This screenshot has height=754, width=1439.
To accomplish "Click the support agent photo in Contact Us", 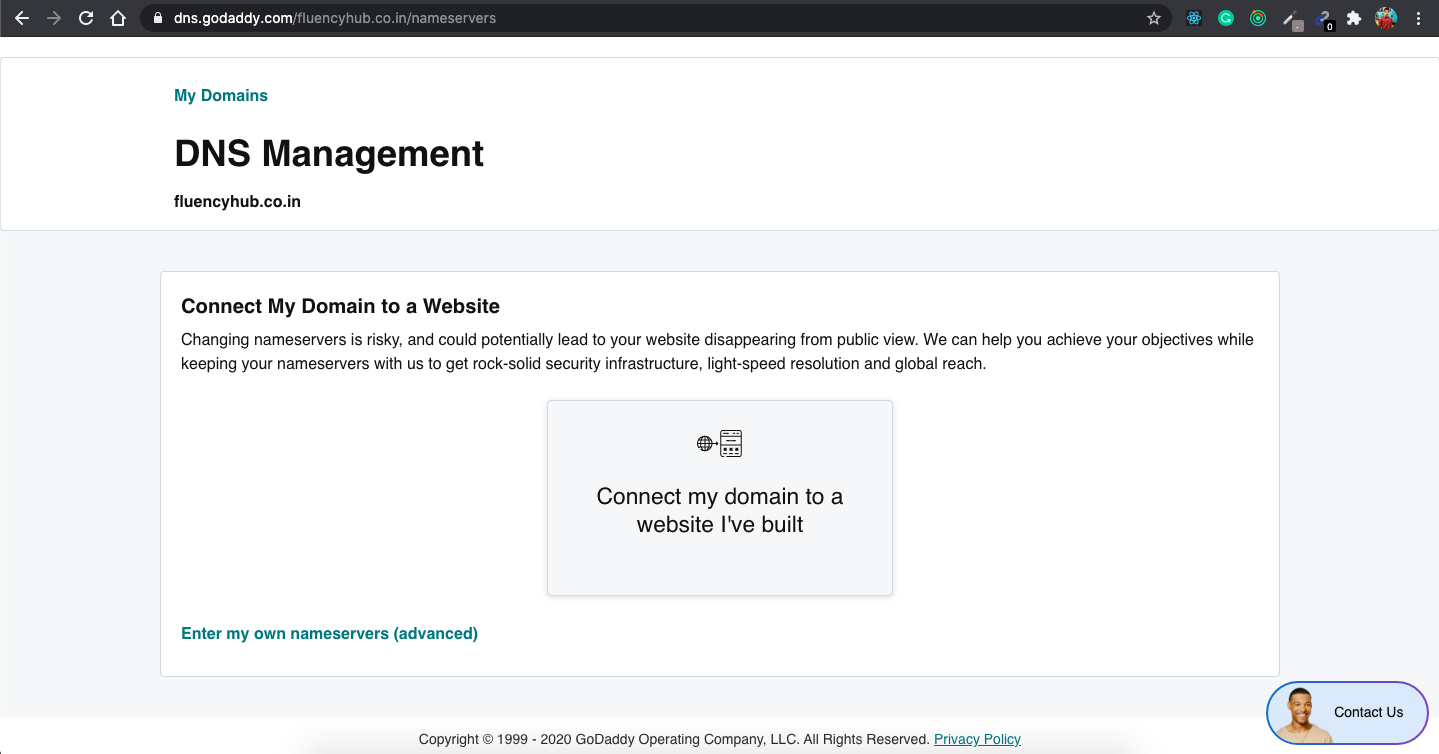I will click(1301, 715).
